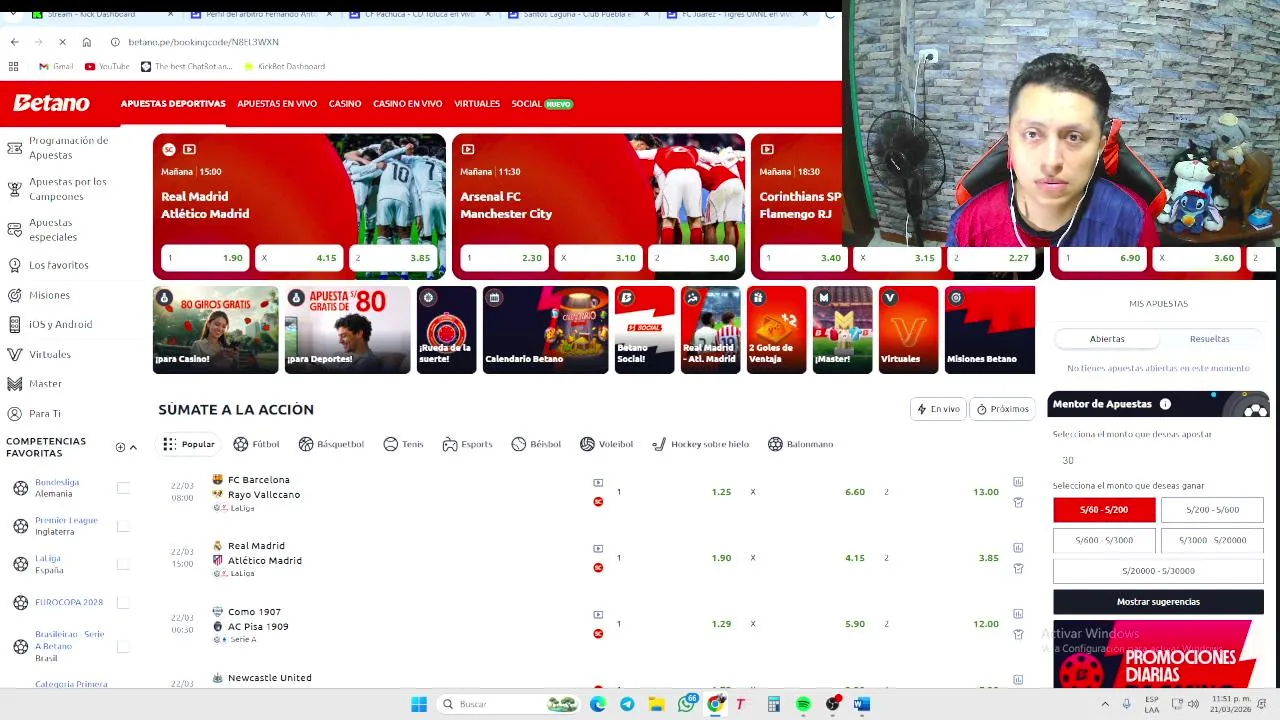1280x720 pixels.
Task: Select the Esports sport tab
Action: (x=467, y=444)
